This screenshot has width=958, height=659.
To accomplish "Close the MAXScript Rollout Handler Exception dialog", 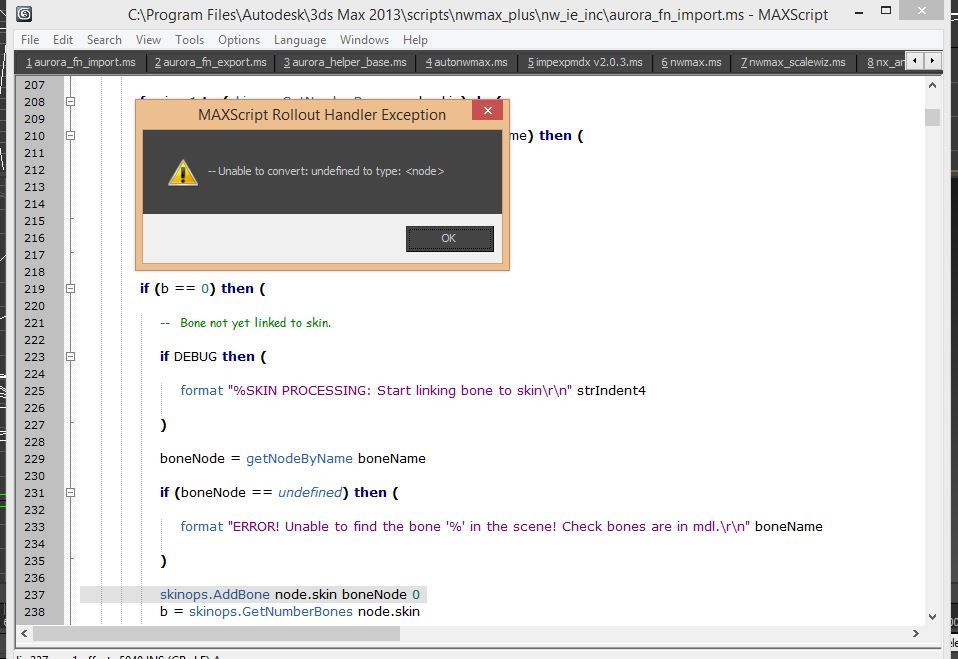I will (x=487, y=111).
